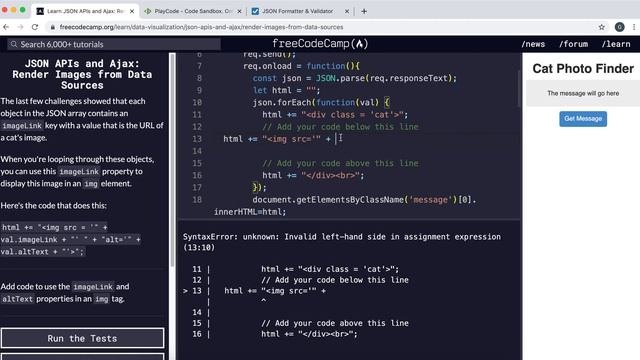Screen dimensions: 640x360
Task: Click the Run the Tests button
Action: [x=82, y=338]
